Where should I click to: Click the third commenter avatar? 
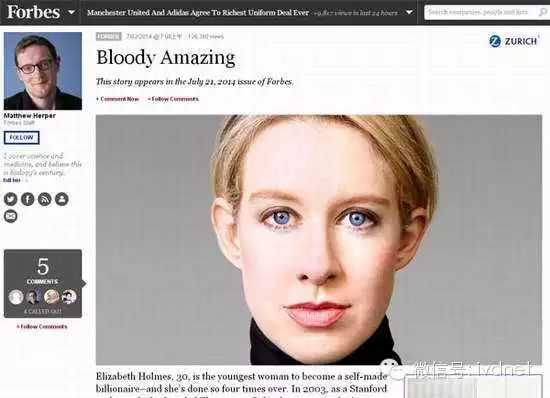(x=51, y=297)
